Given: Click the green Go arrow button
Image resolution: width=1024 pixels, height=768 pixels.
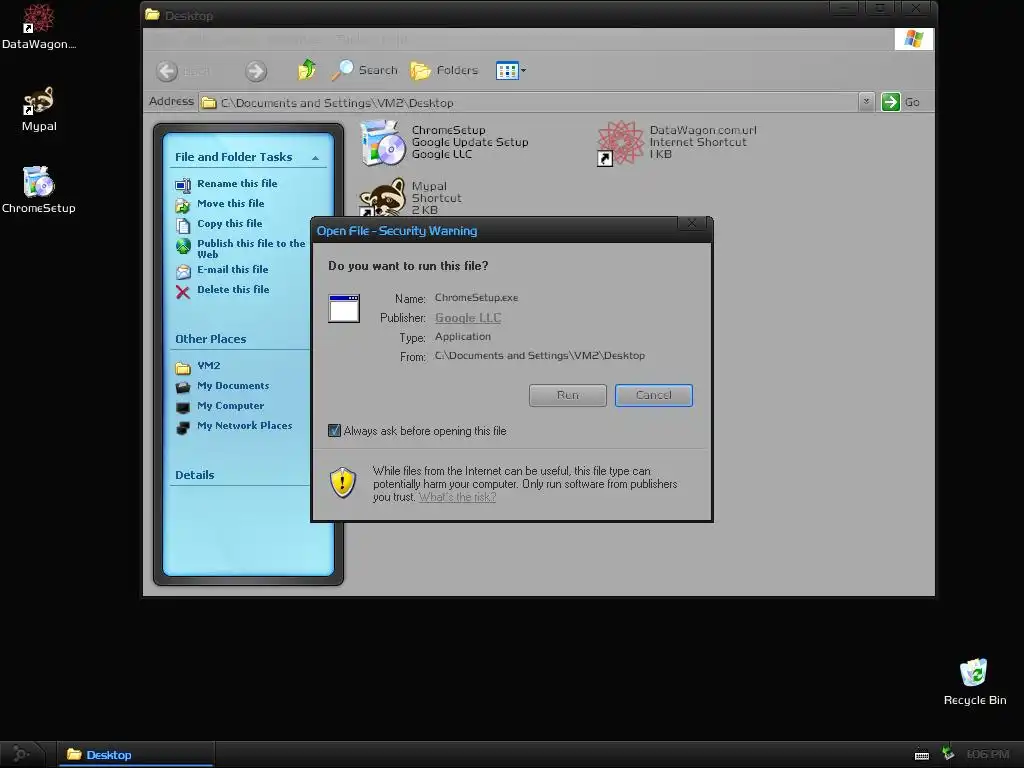Looking at the screenshot, I should click(891, 102).
